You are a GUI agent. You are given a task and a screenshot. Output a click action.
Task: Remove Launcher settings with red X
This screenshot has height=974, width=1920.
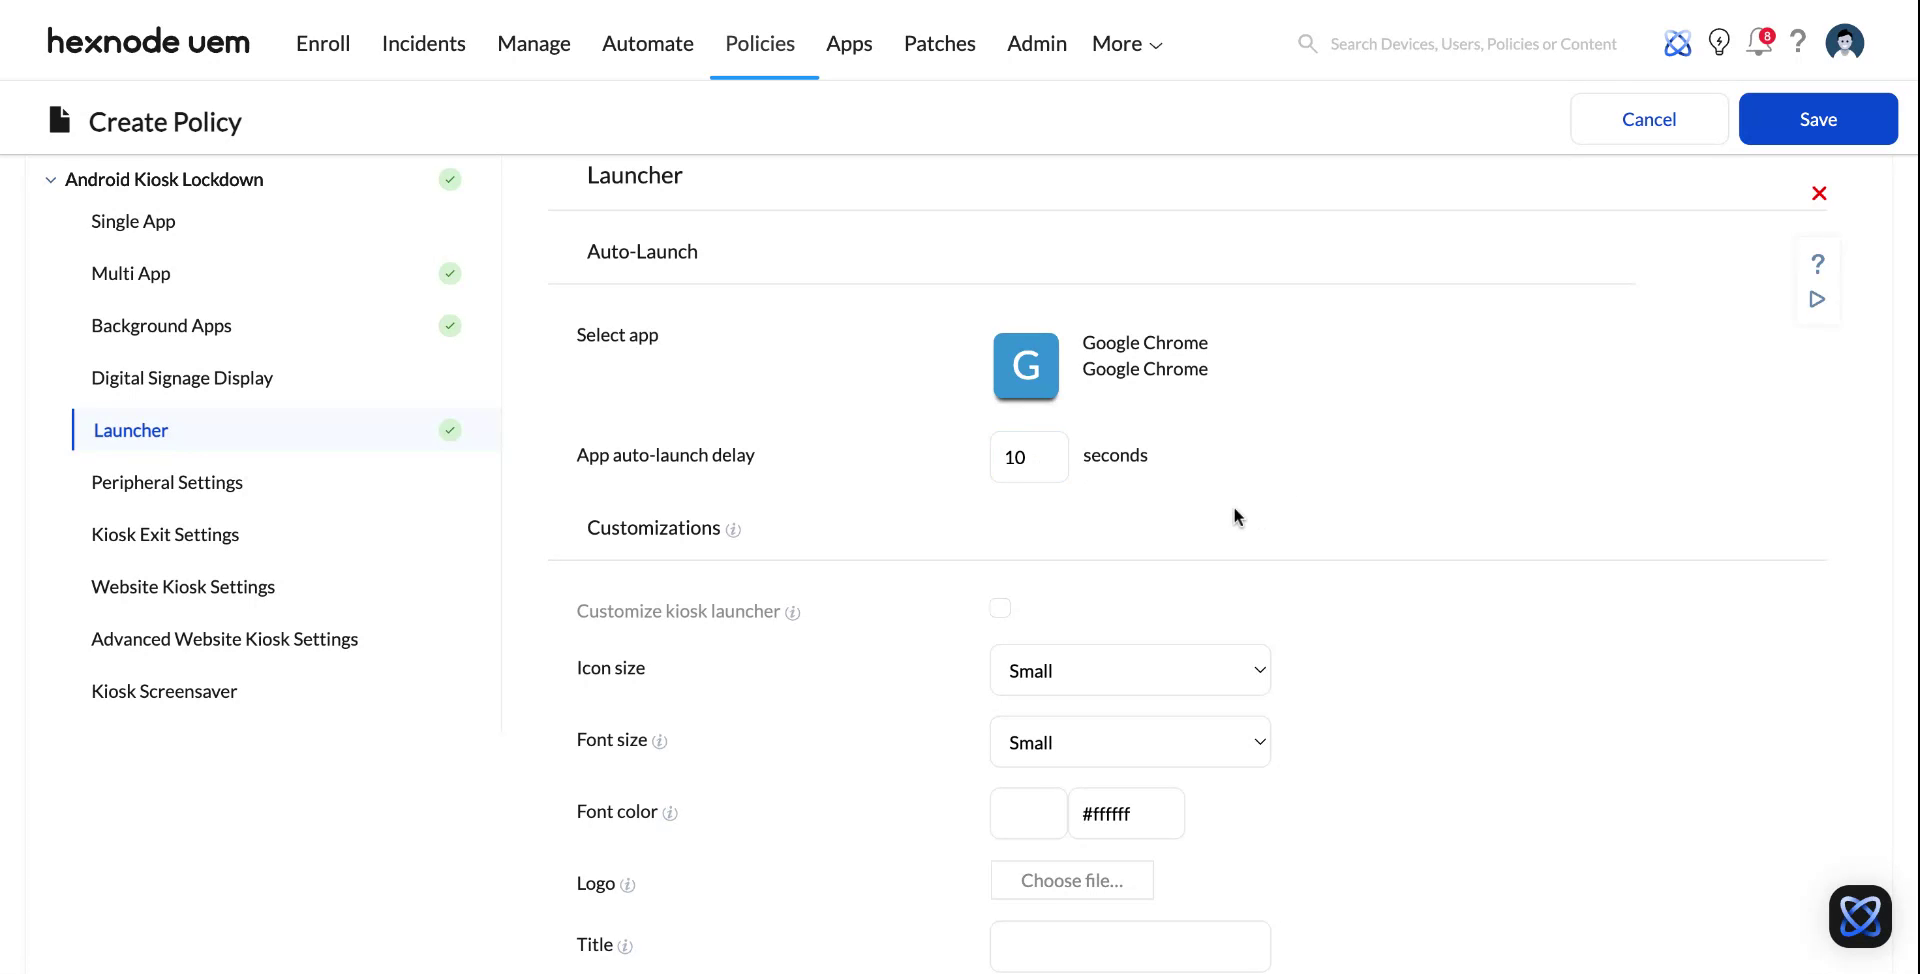(1819, 194)
